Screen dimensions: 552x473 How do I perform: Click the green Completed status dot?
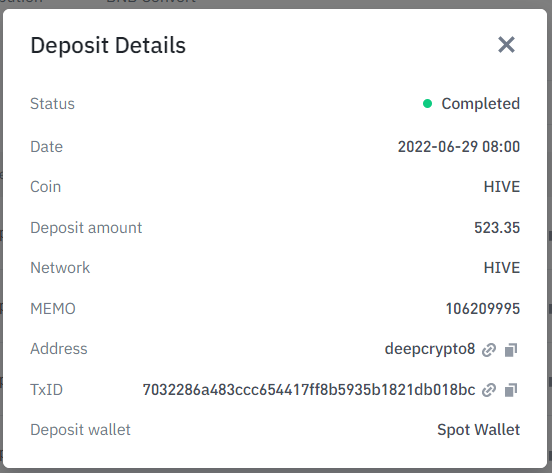pos(427,103)
